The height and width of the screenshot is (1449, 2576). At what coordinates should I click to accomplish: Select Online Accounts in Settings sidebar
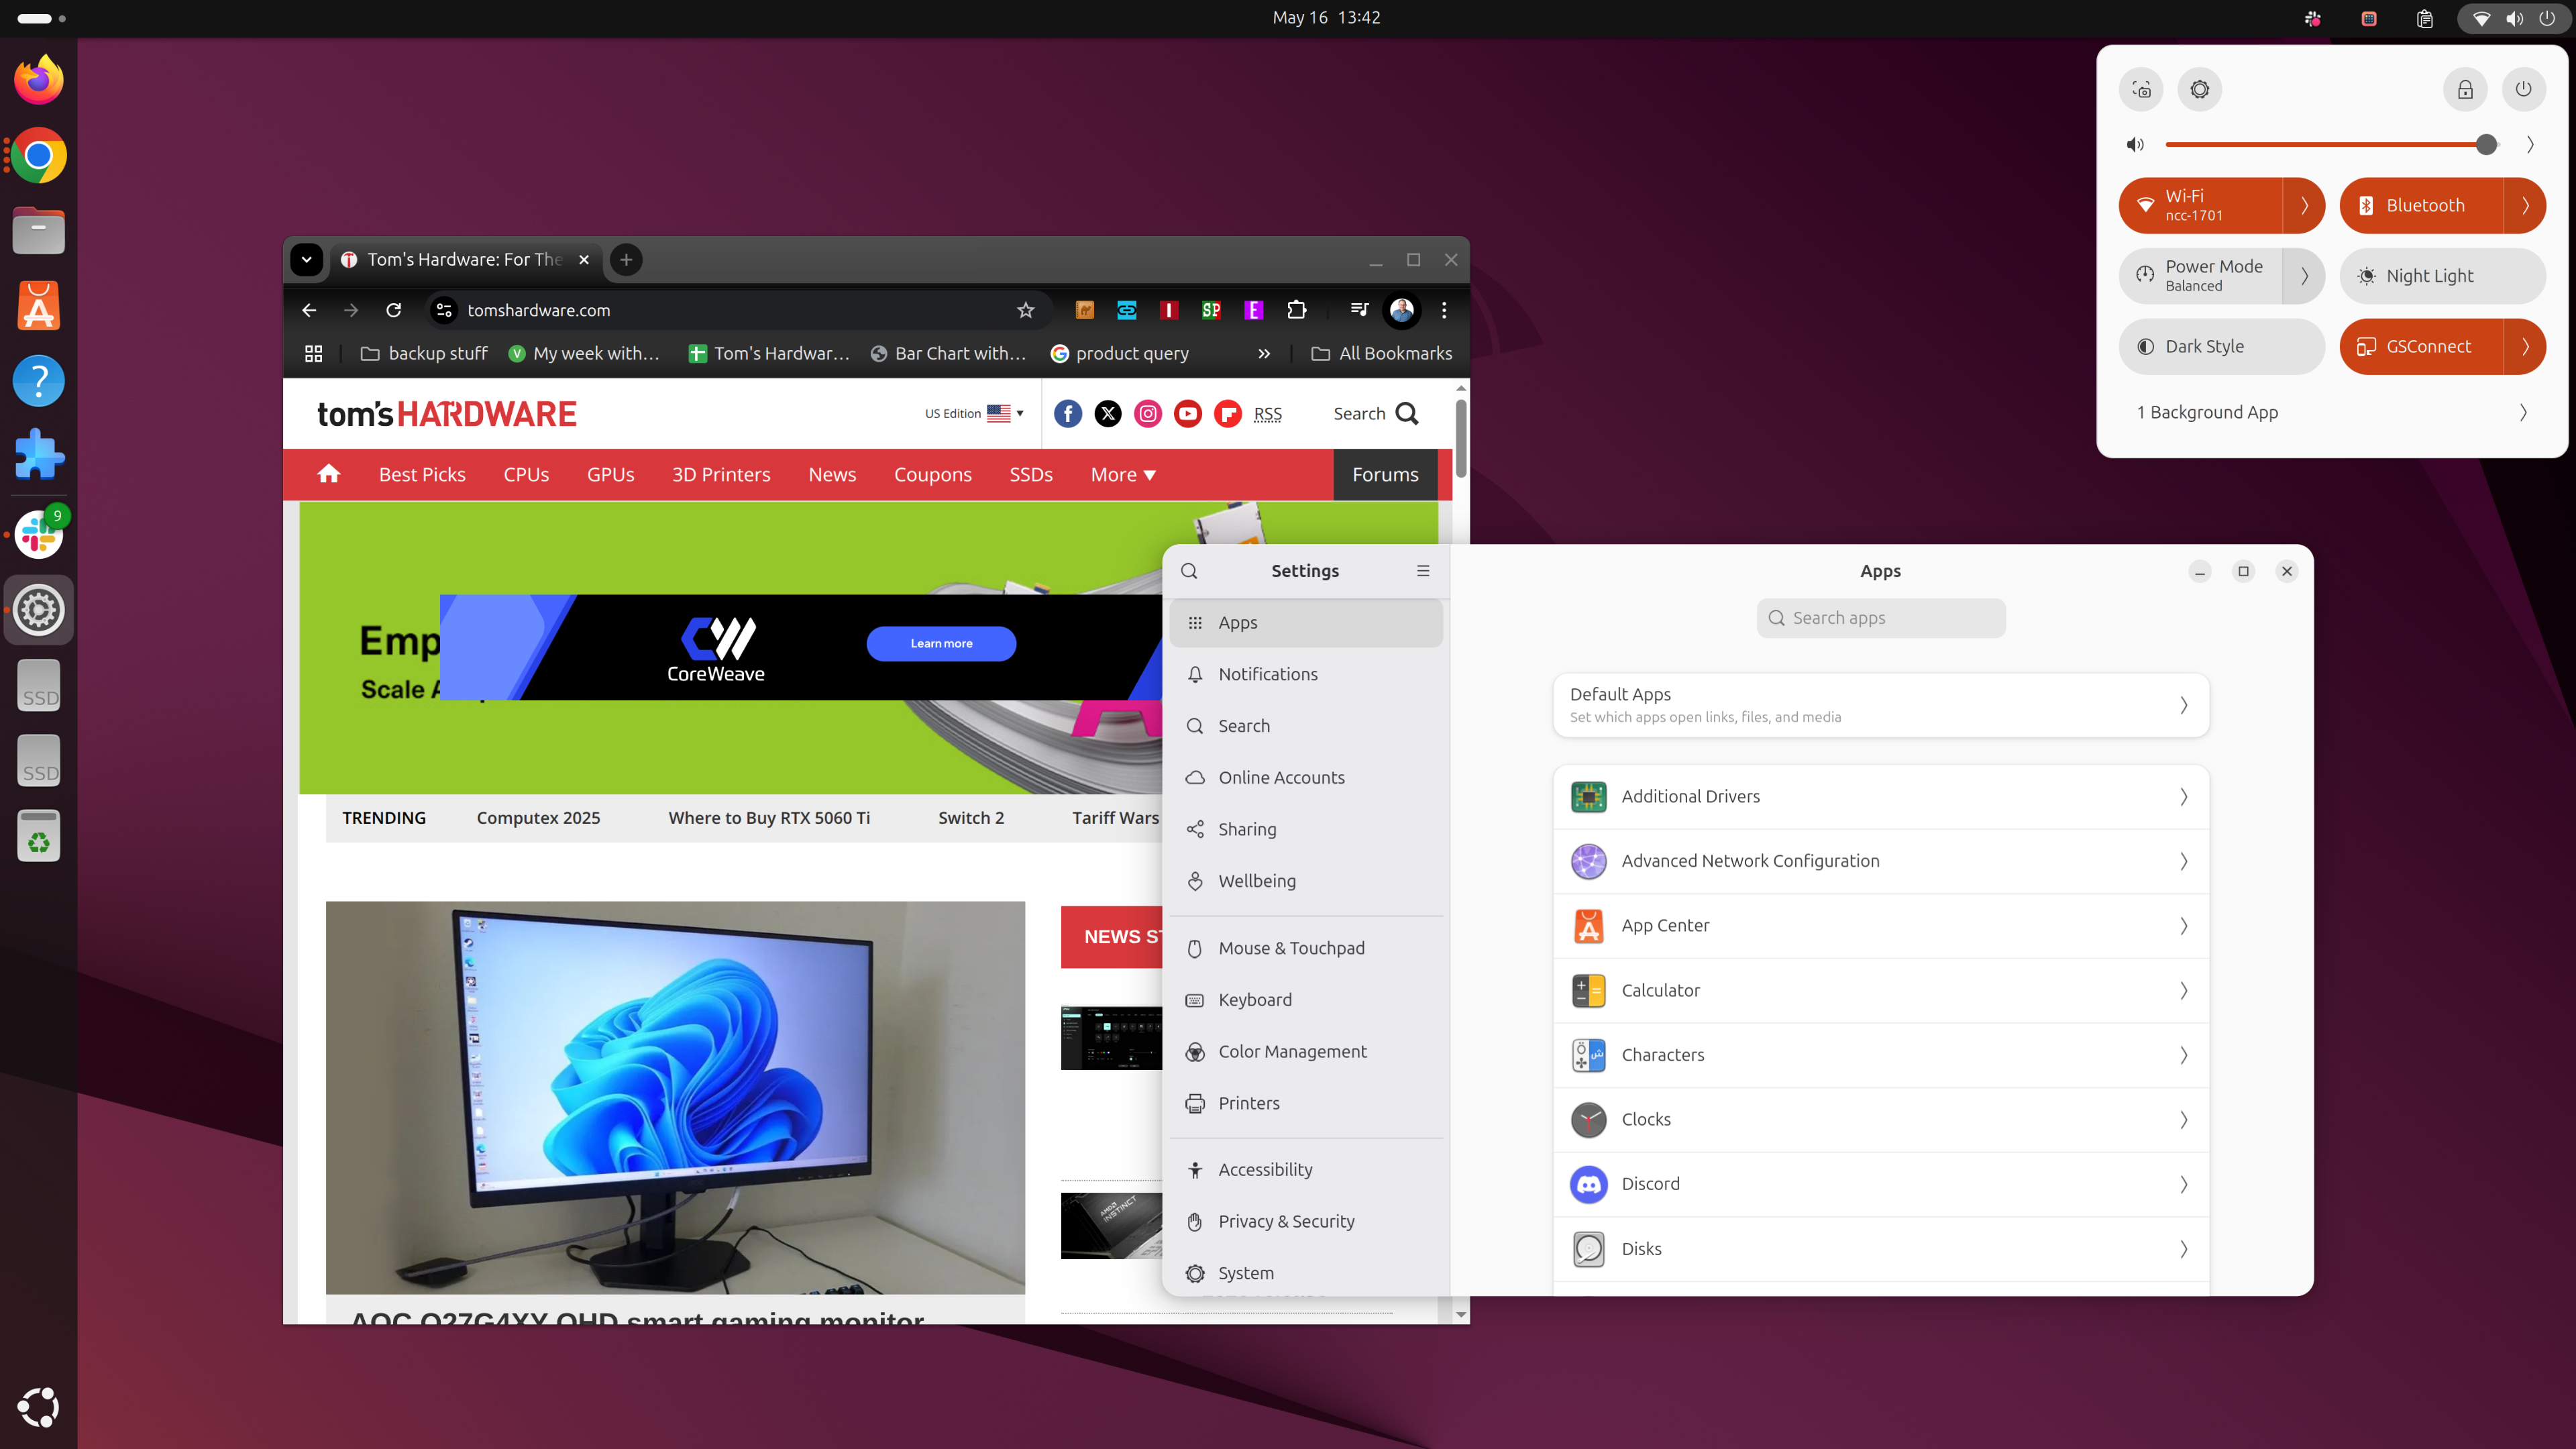(x=1306, y=777)
